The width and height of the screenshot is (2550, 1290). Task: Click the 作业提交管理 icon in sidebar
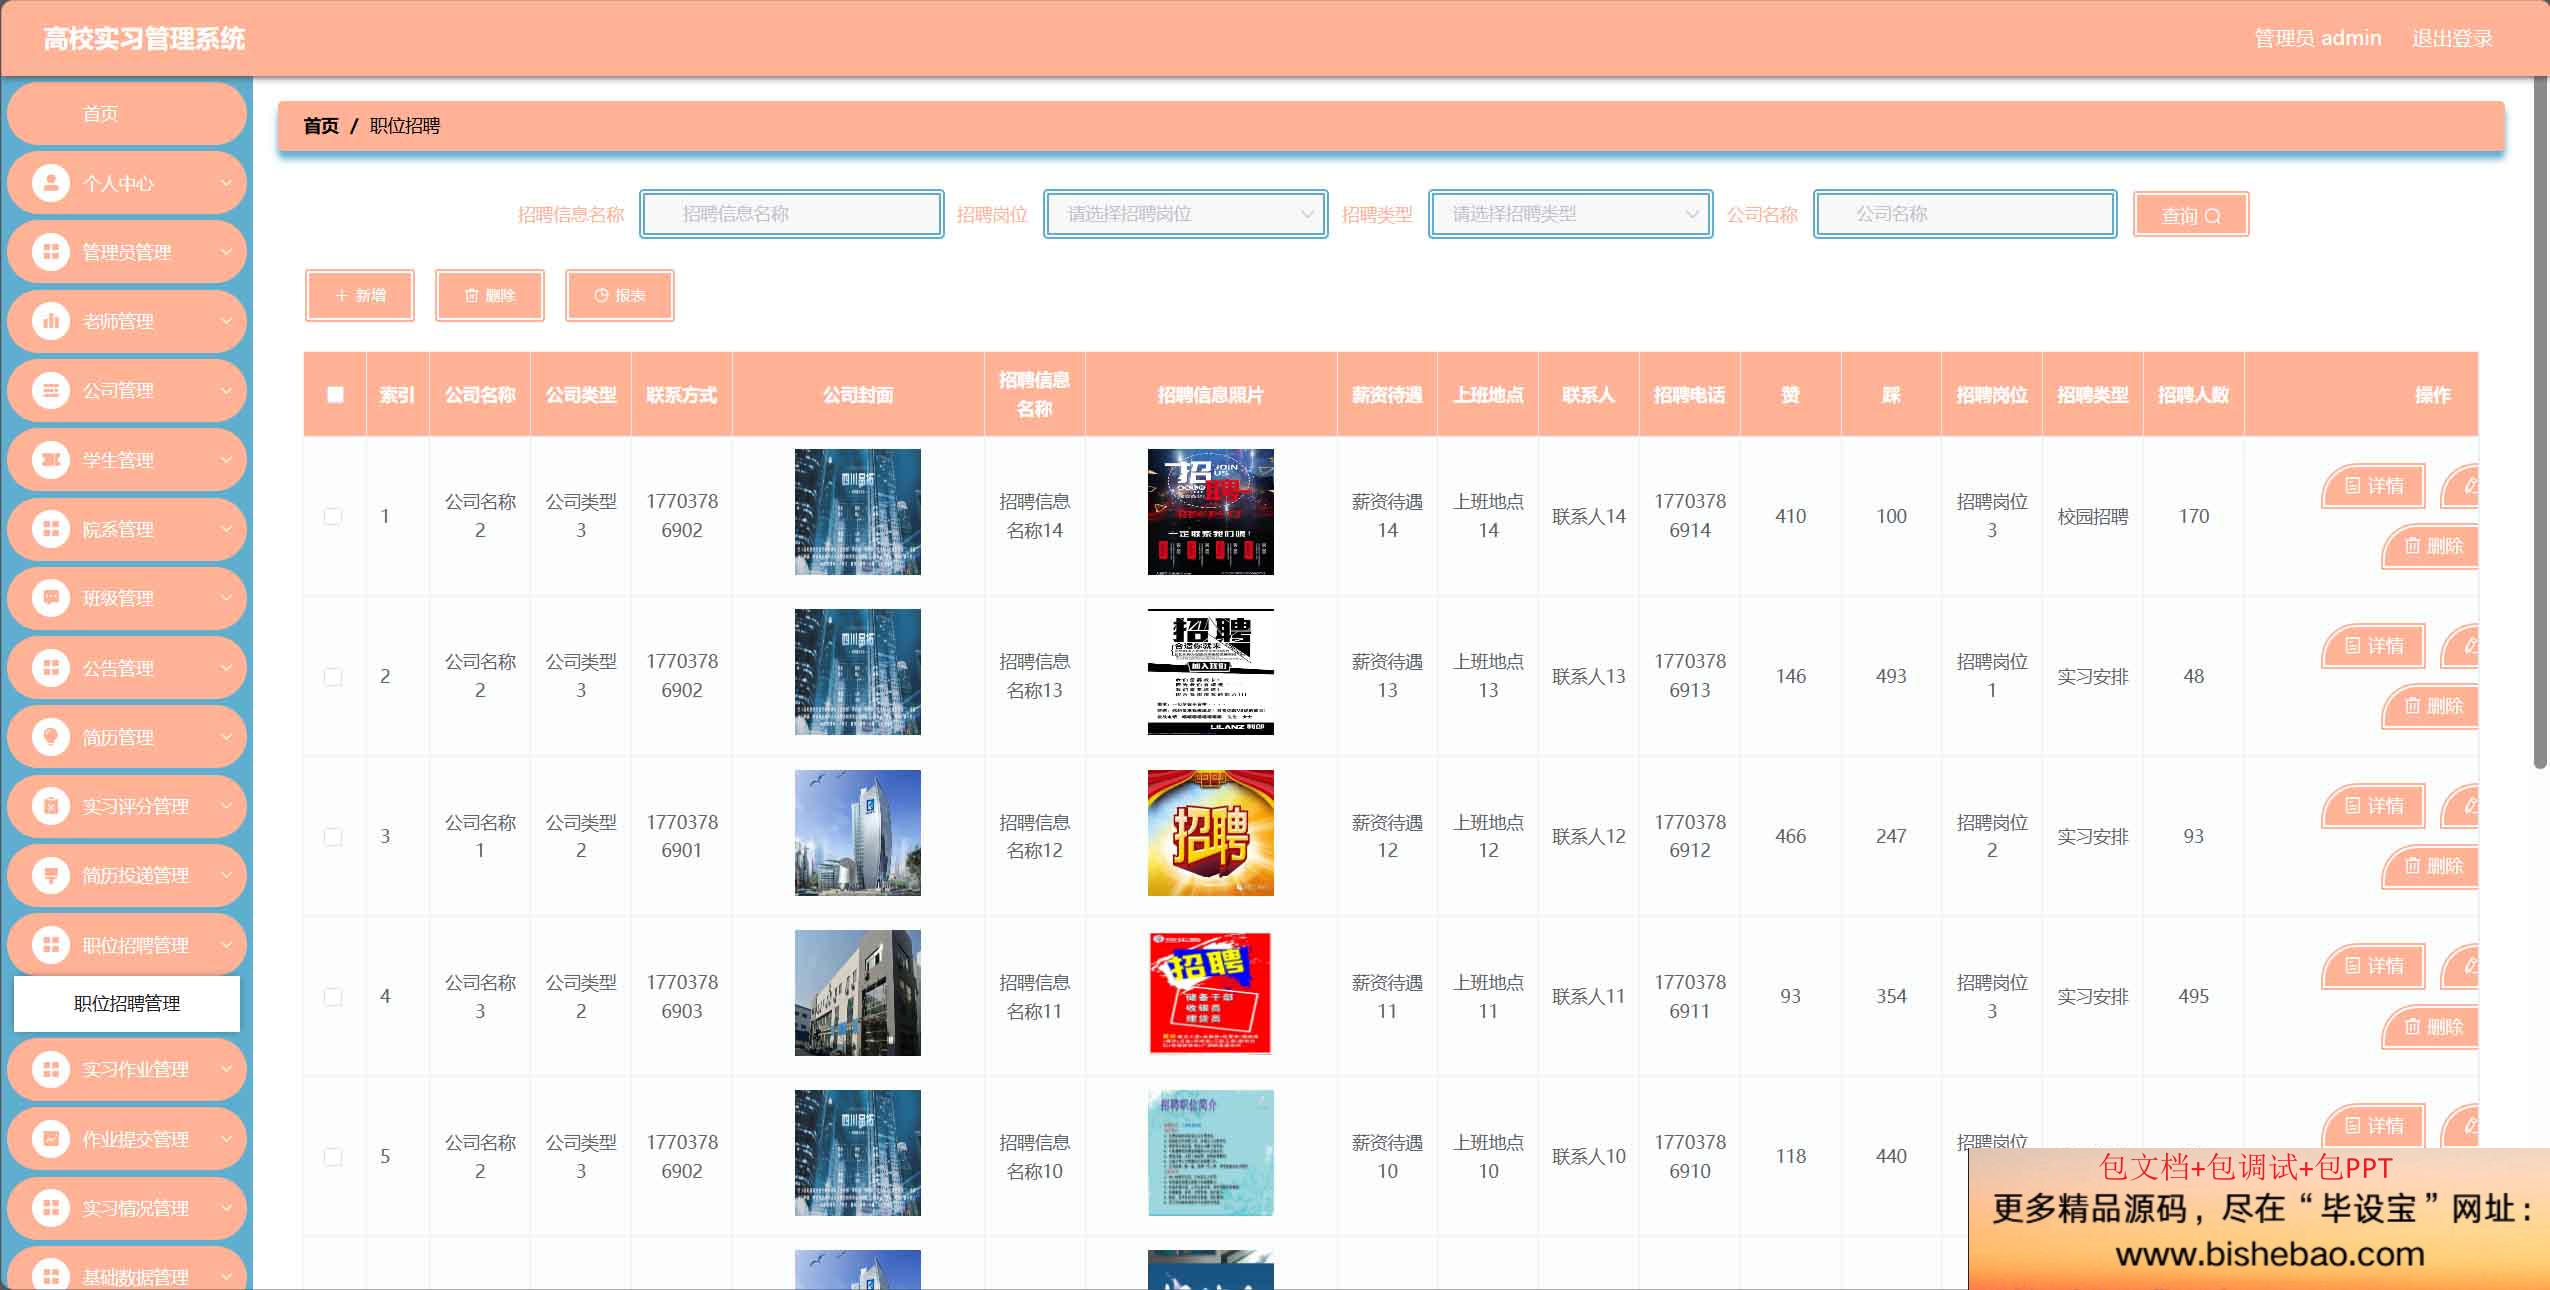(x=51, y=1139)
